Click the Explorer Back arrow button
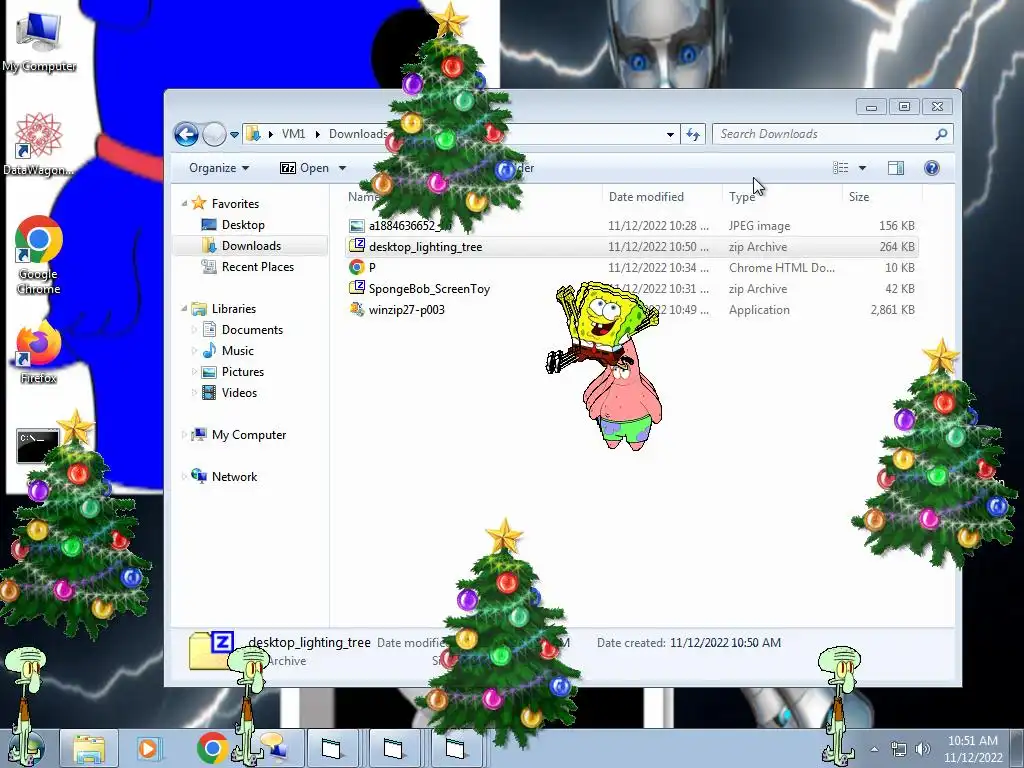The image size is (1024, 768). click(186, 135)
